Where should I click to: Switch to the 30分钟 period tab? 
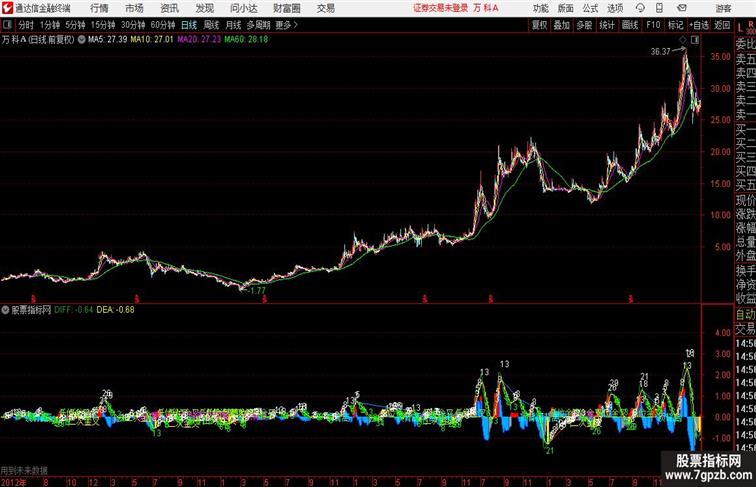tap(133, 25)
